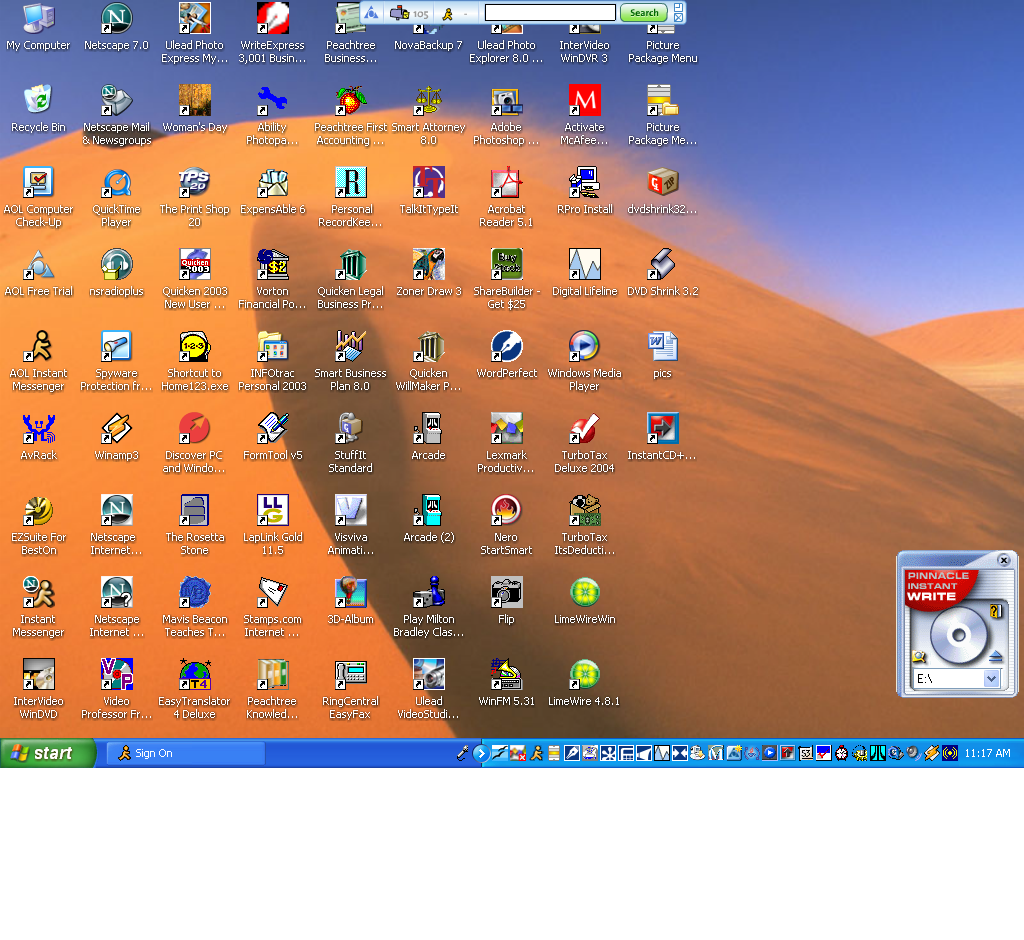Expand hidden system tray icons arrow
The image size is (1024, 940).
[x=481, y=753]
